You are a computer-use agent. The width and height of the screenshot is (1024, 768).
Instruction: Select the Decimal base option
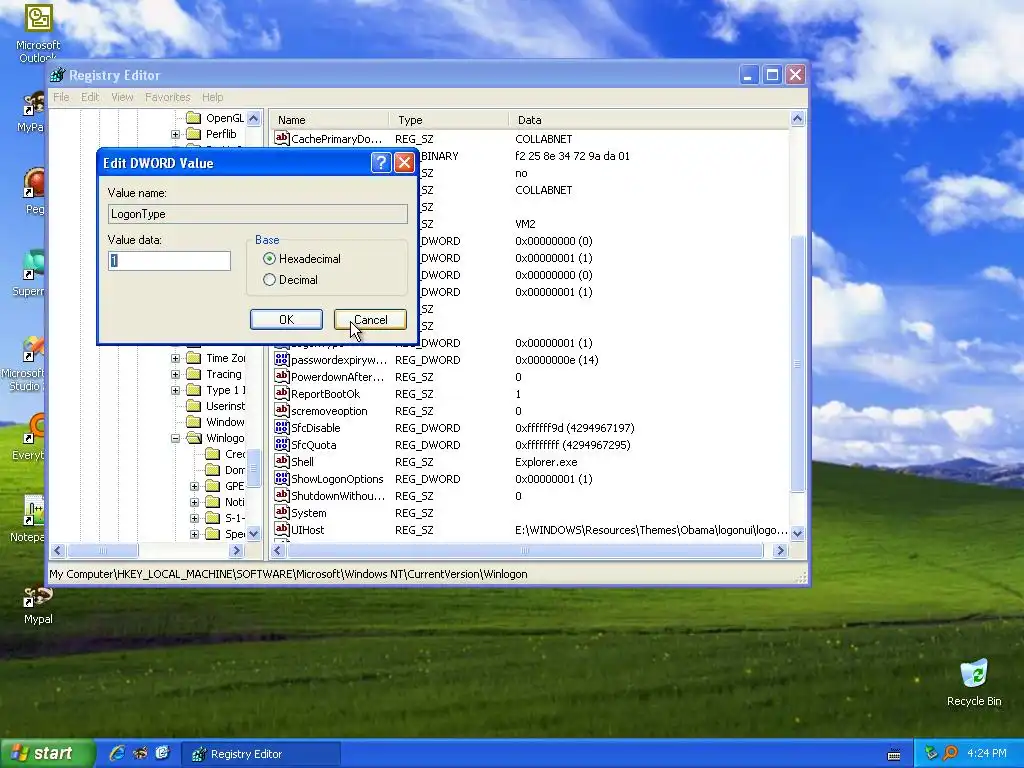290,280
